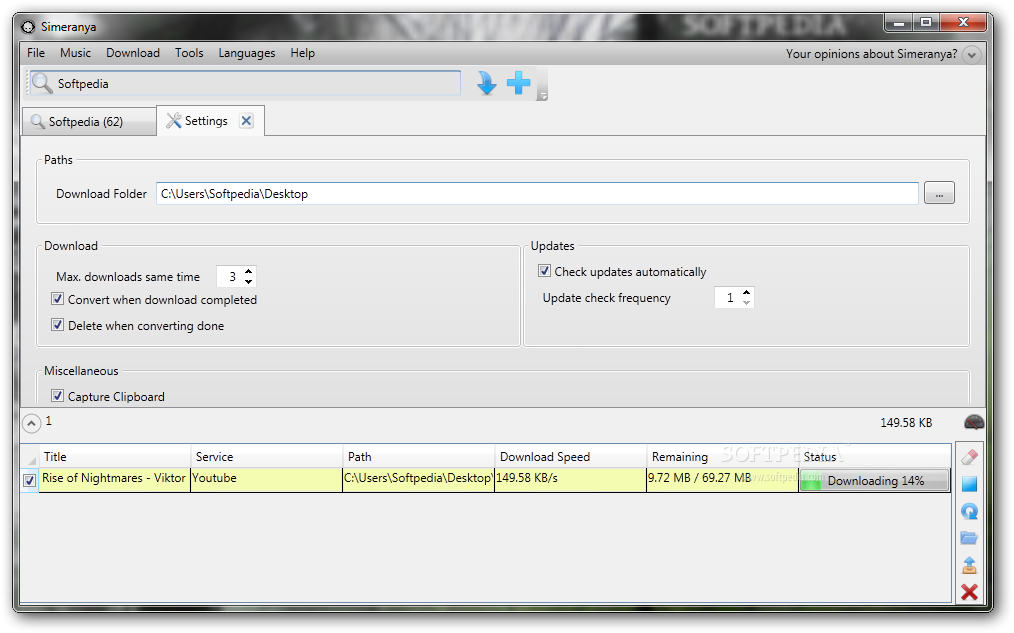This screenshot has height=633, width=1014.
Task: Open the Music menu
Action: (75, 53)
